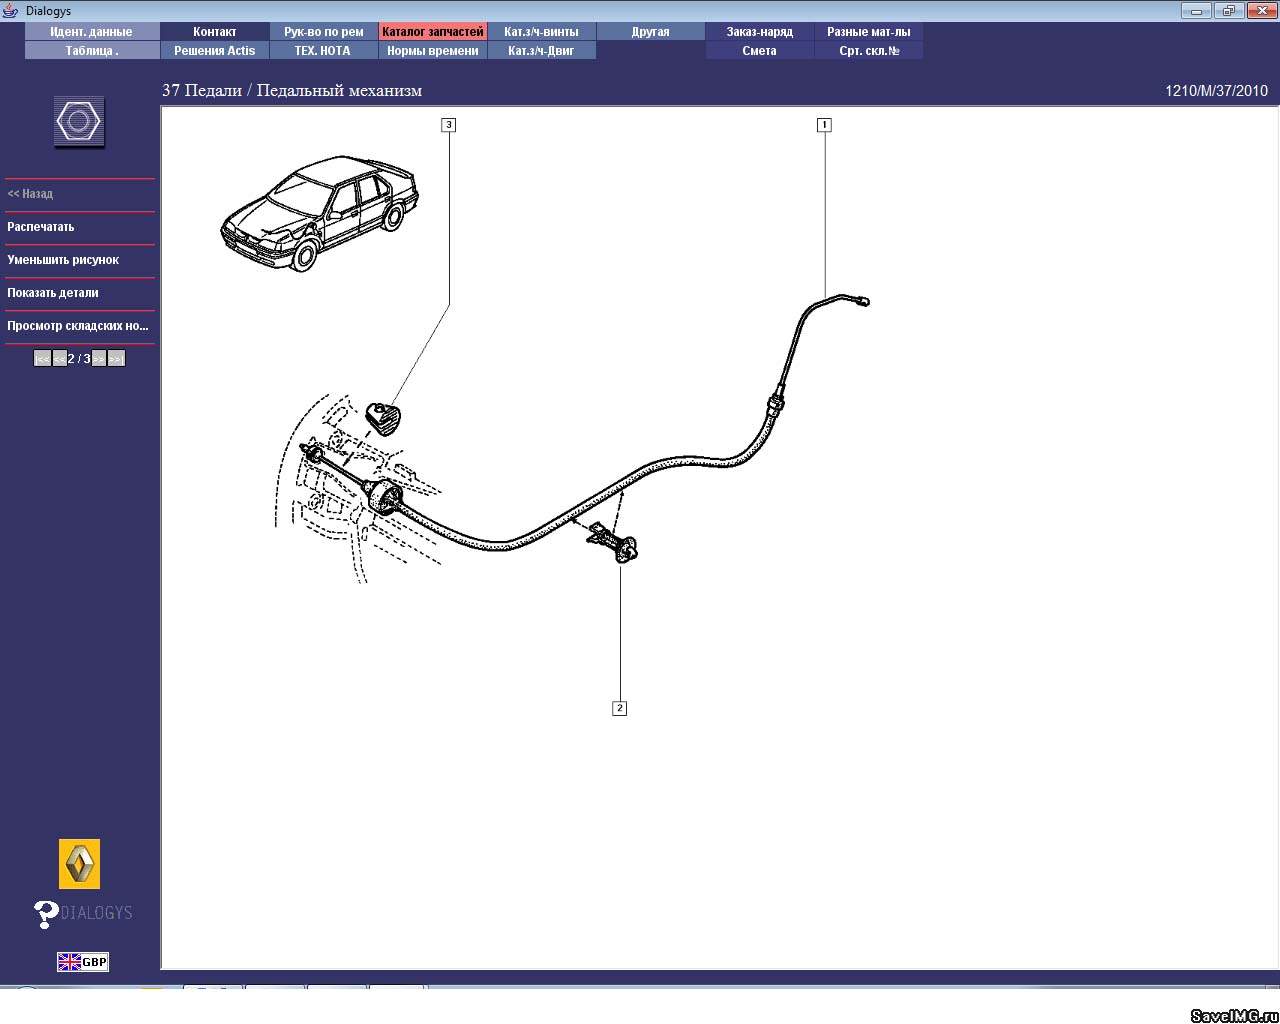
Task: Open the Таблица tab
Action: [x=92, y=51]
